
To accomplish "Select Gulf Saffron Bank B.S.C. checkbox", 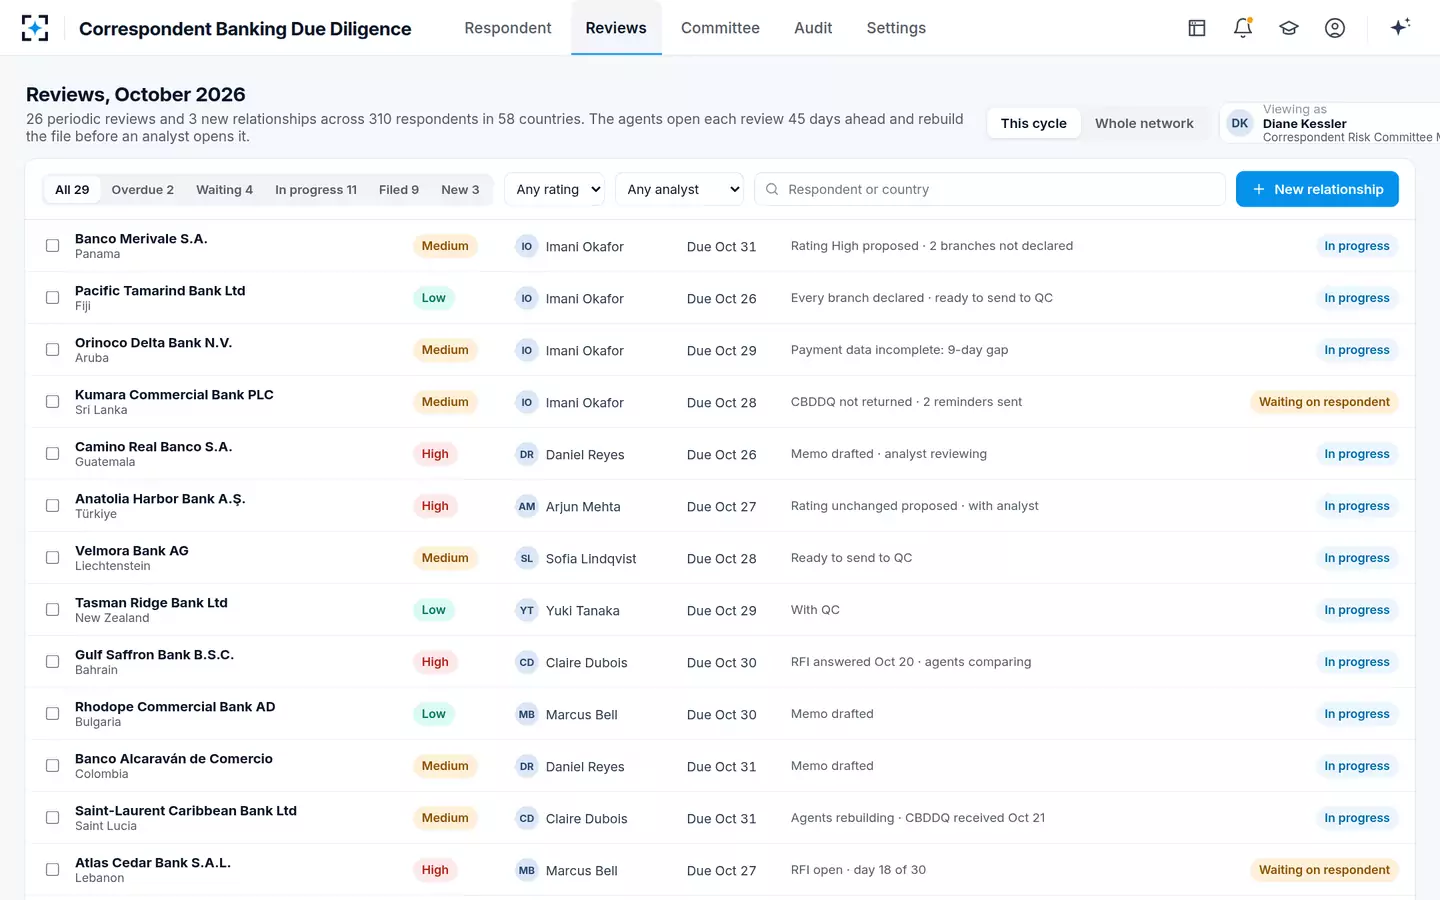I will coord(52,662).
